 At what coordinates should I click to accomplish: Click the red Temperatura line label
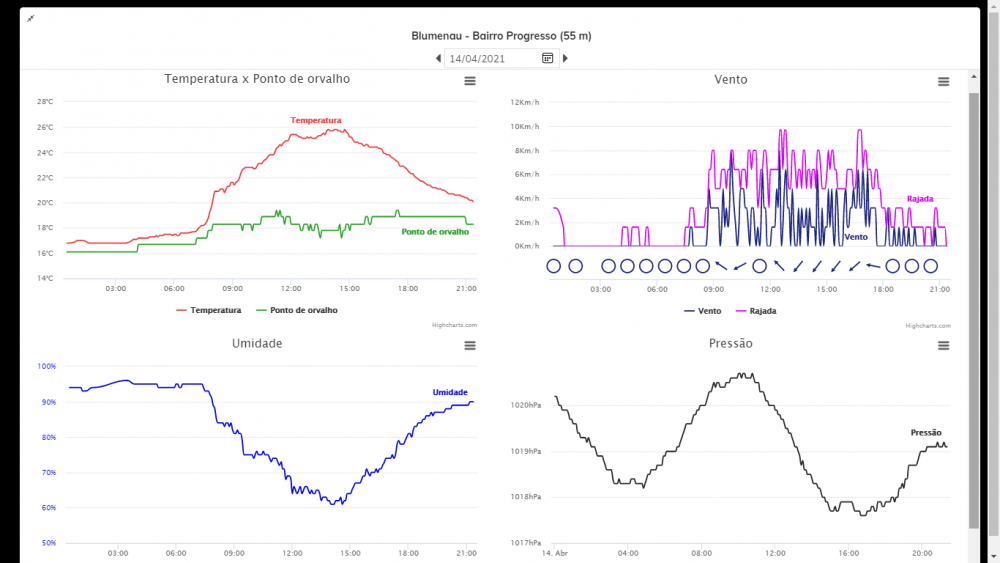pyautogui.click(x=316, y=120)
